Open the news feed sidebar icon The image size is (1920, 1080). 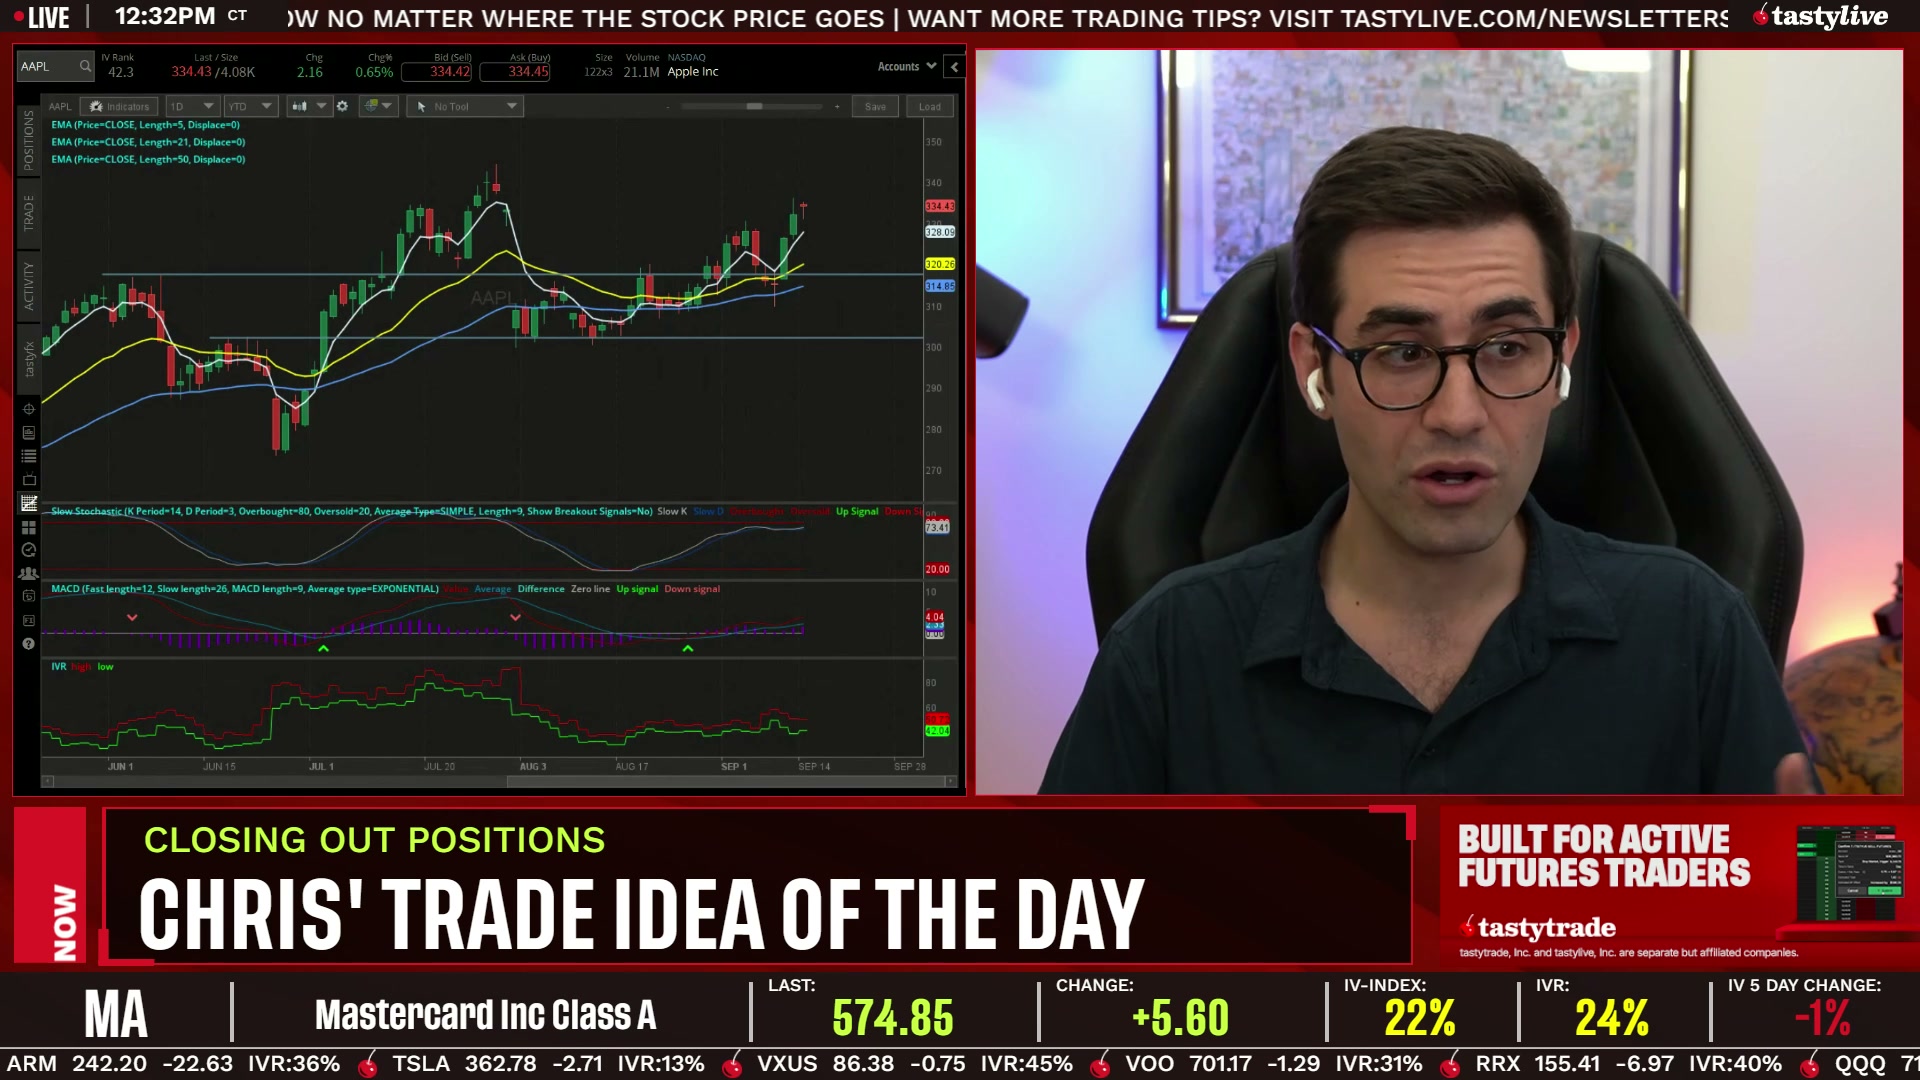[x=29, y=433]
